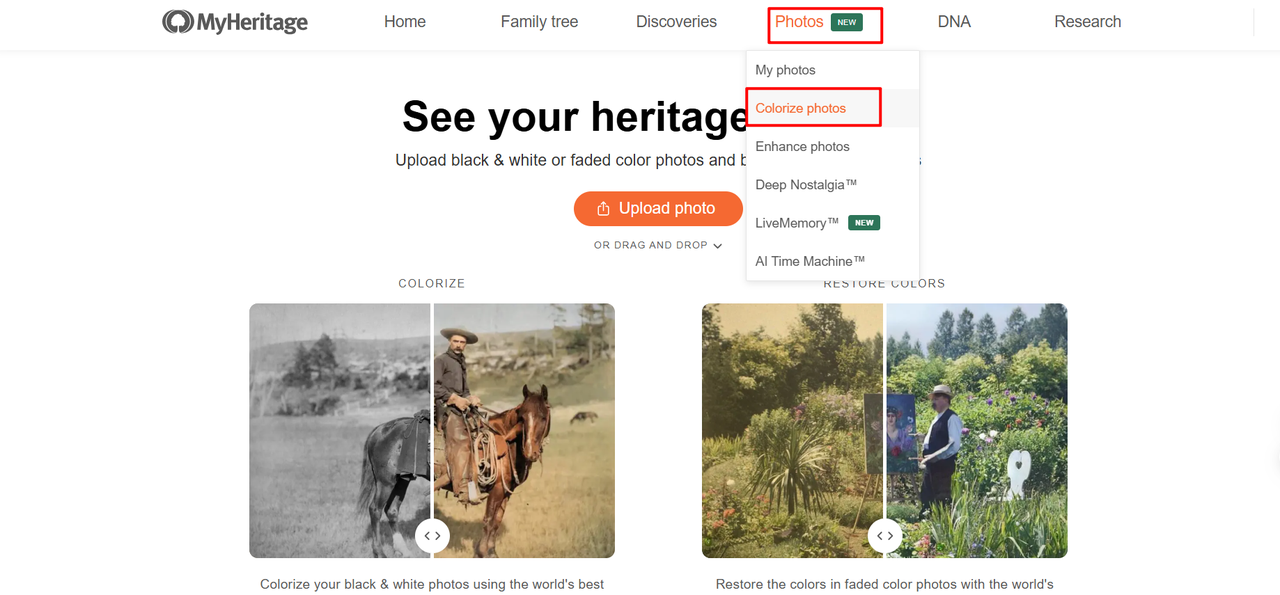Select Colorize photos from the dropdown
The width and height of the screenshot is (1280, 595).
click(x=800, y=107)
